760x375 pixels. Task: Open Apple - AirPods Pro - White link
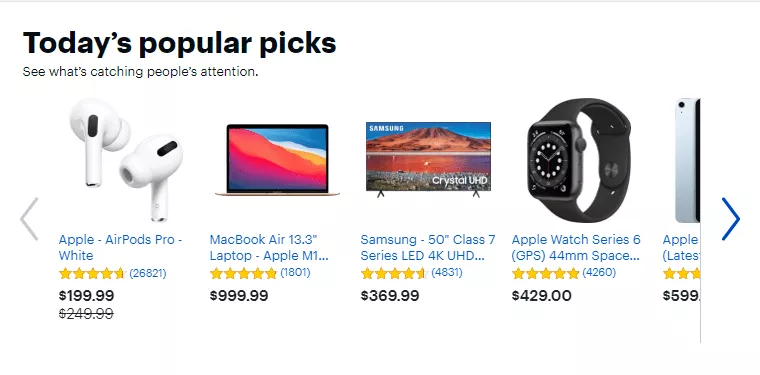point(120,248)
